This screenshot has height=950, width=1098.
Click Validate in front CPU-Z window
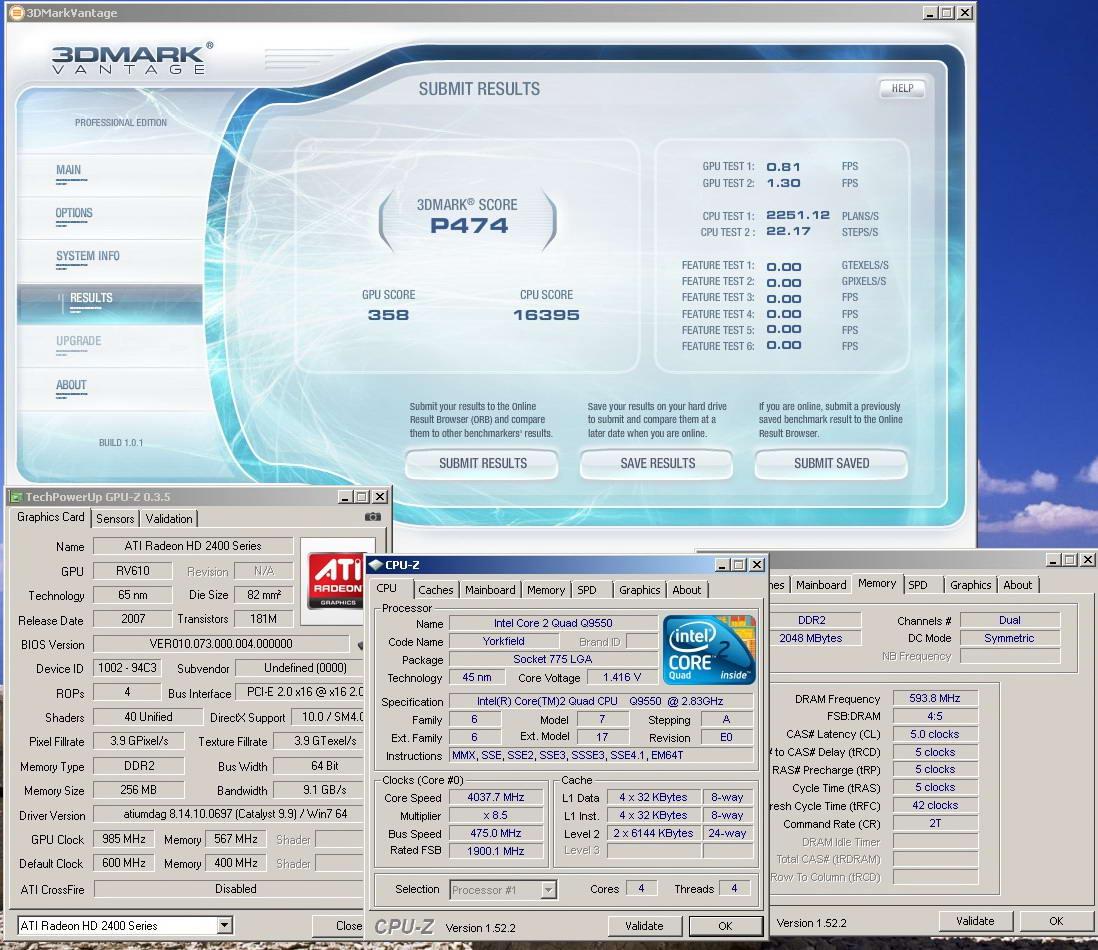644,925
